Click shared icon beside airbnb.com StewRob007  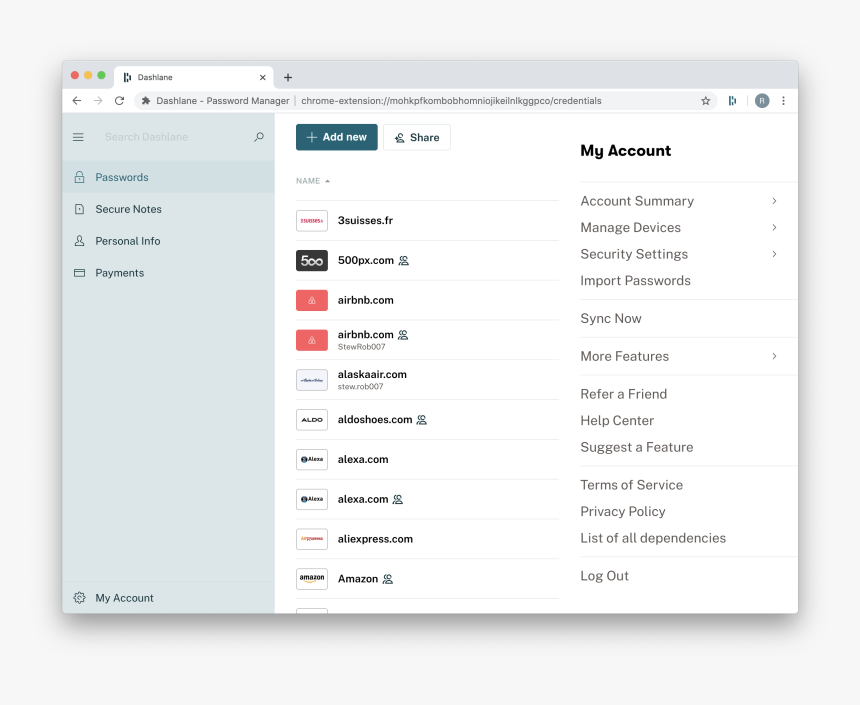point(403,335)
